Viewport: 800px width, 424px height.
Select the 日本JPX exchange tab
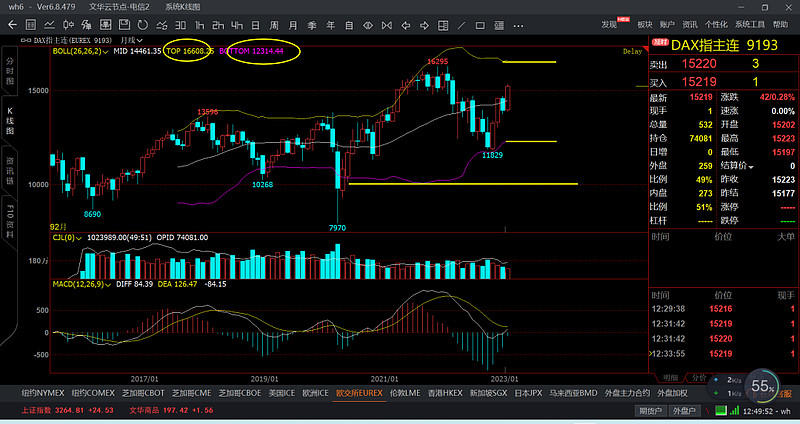tap(528, 393)
